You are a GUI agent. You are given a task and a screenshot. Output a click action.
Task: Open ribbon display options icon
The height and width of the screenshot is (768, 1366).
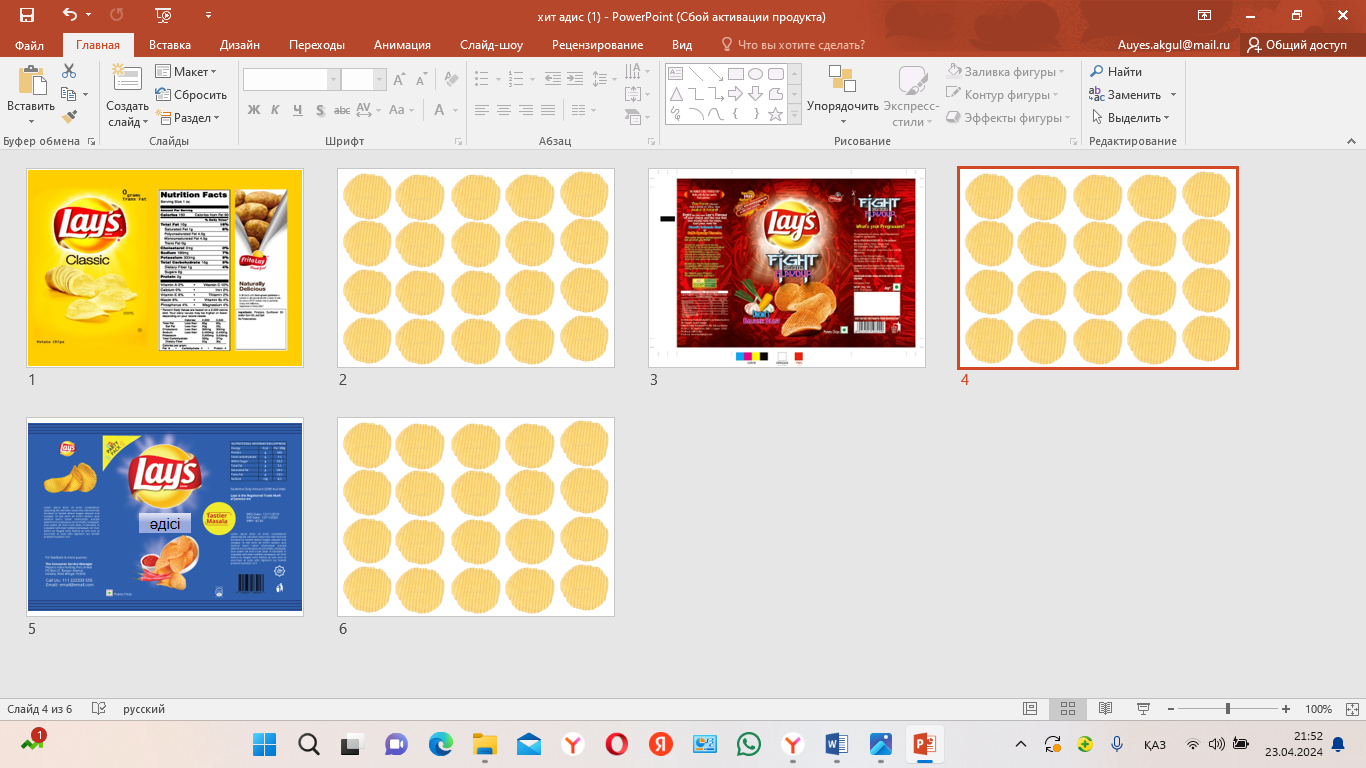pyautogui.click(x=1204, y=15)
